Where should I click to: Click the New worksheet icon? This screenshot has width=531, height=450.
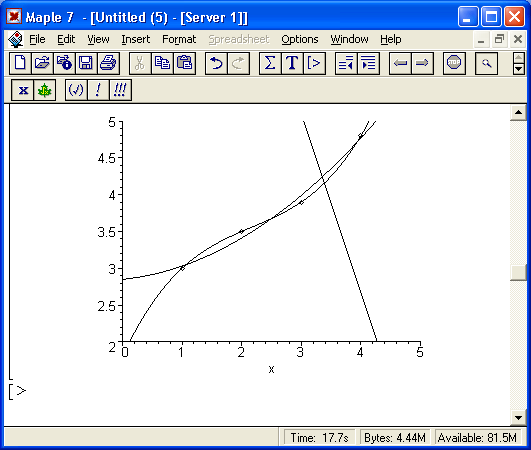tap(20, 63)
